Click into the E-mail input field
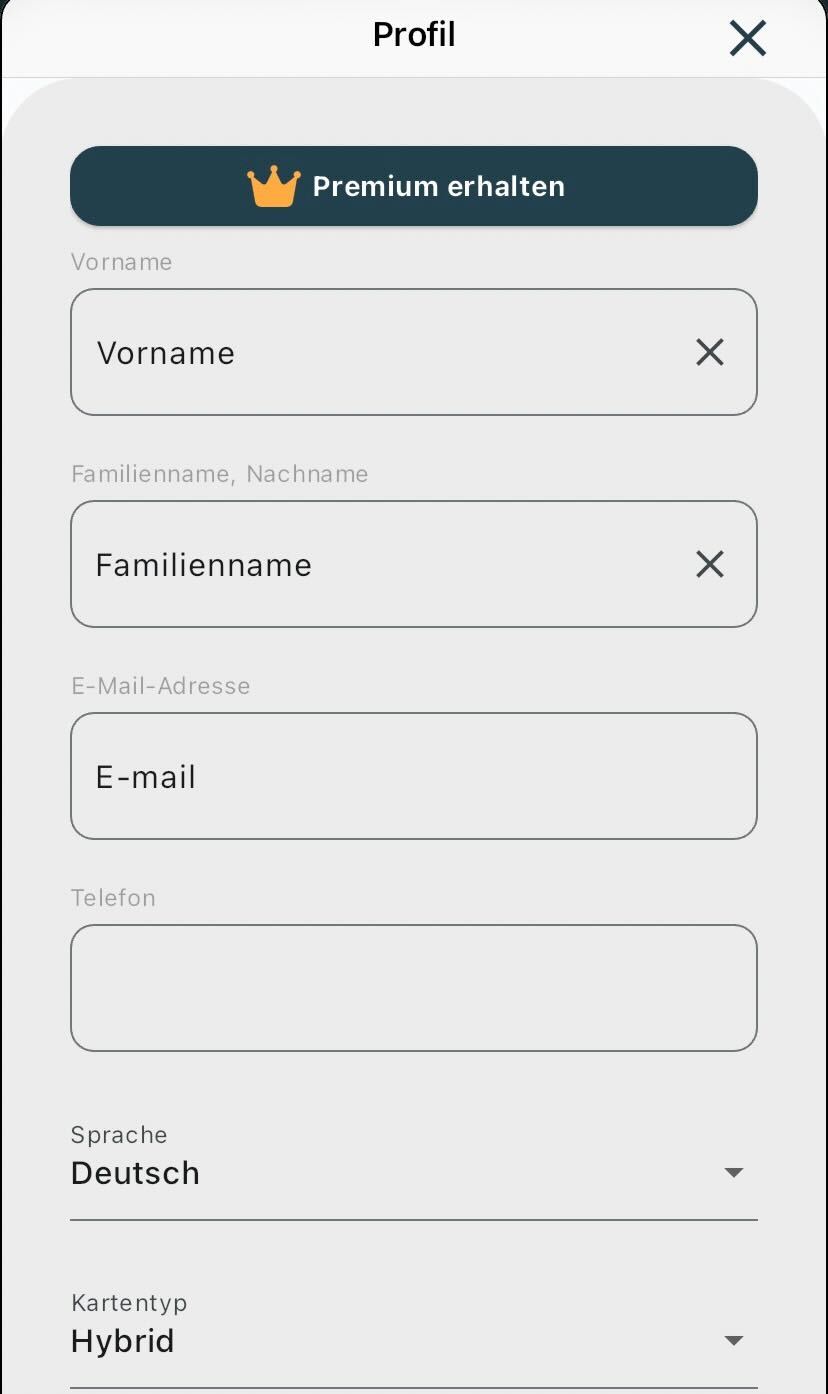 (413, 776)
